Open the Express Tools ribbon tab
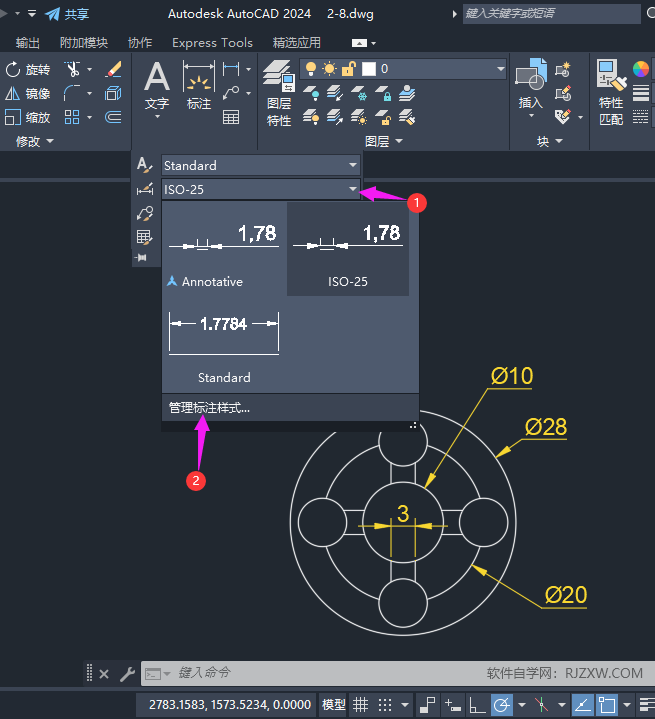The image size is (655, 719). pyautogui.click(x=212, y=43)
